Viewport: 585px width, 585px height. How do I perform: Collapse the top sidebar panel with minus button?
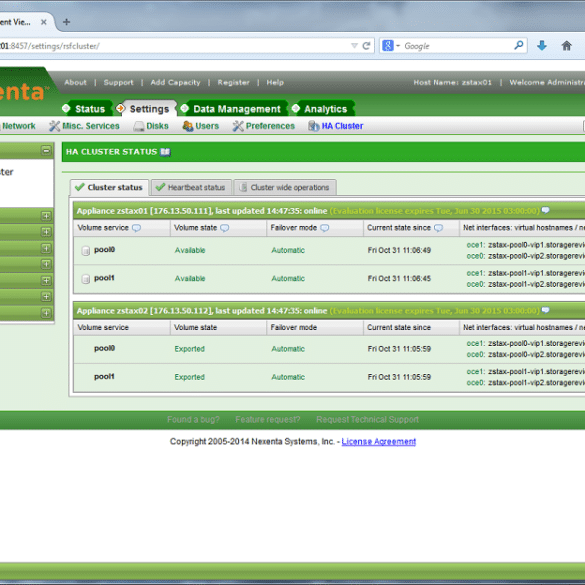(46, 150)
